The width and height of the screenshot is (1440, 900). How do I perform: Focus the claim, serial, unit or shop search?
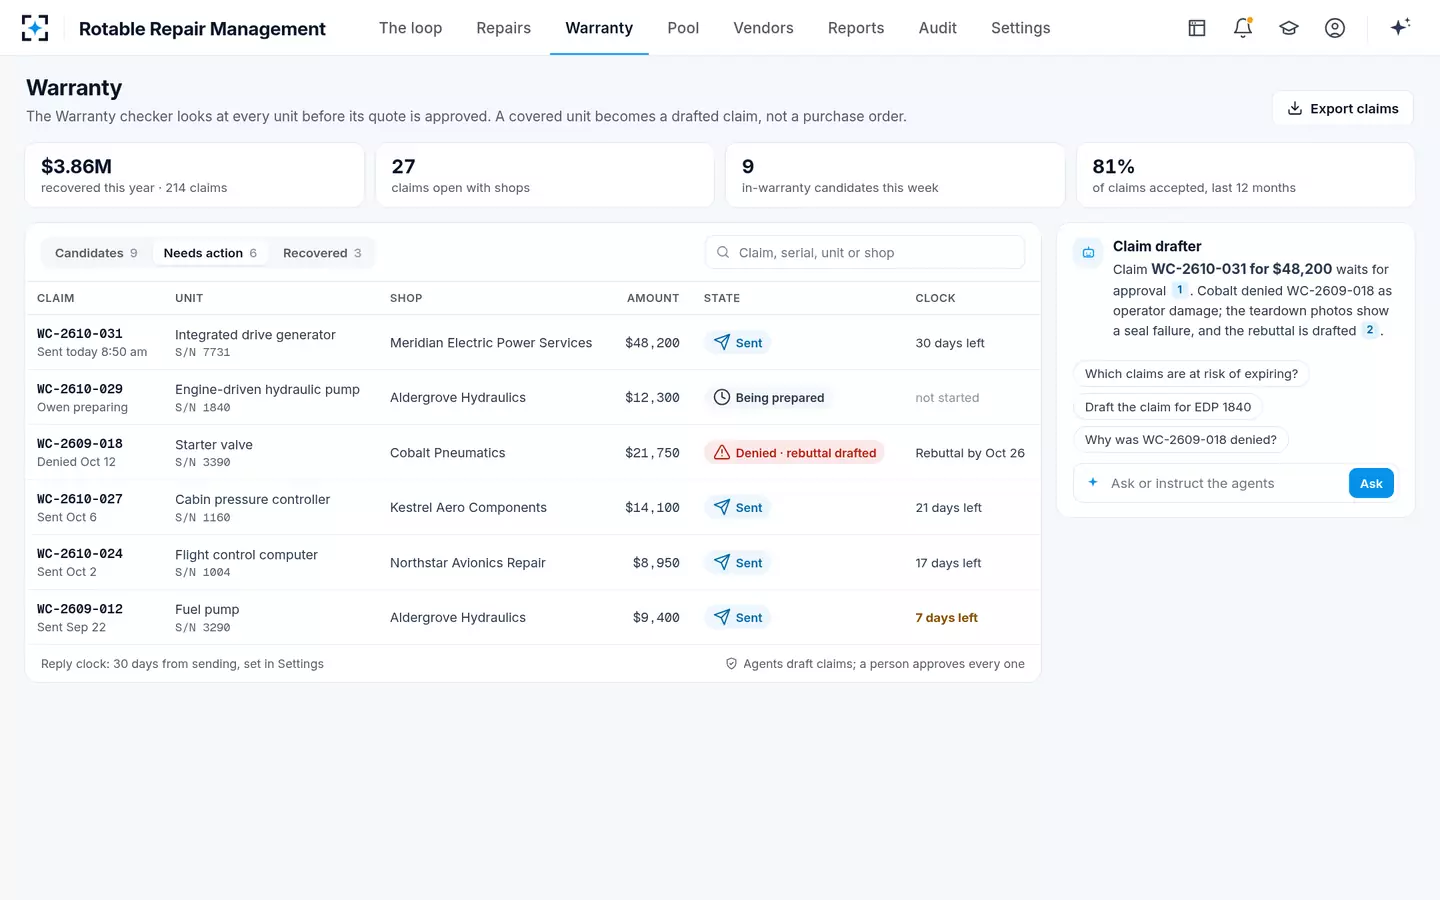point(865,253)
